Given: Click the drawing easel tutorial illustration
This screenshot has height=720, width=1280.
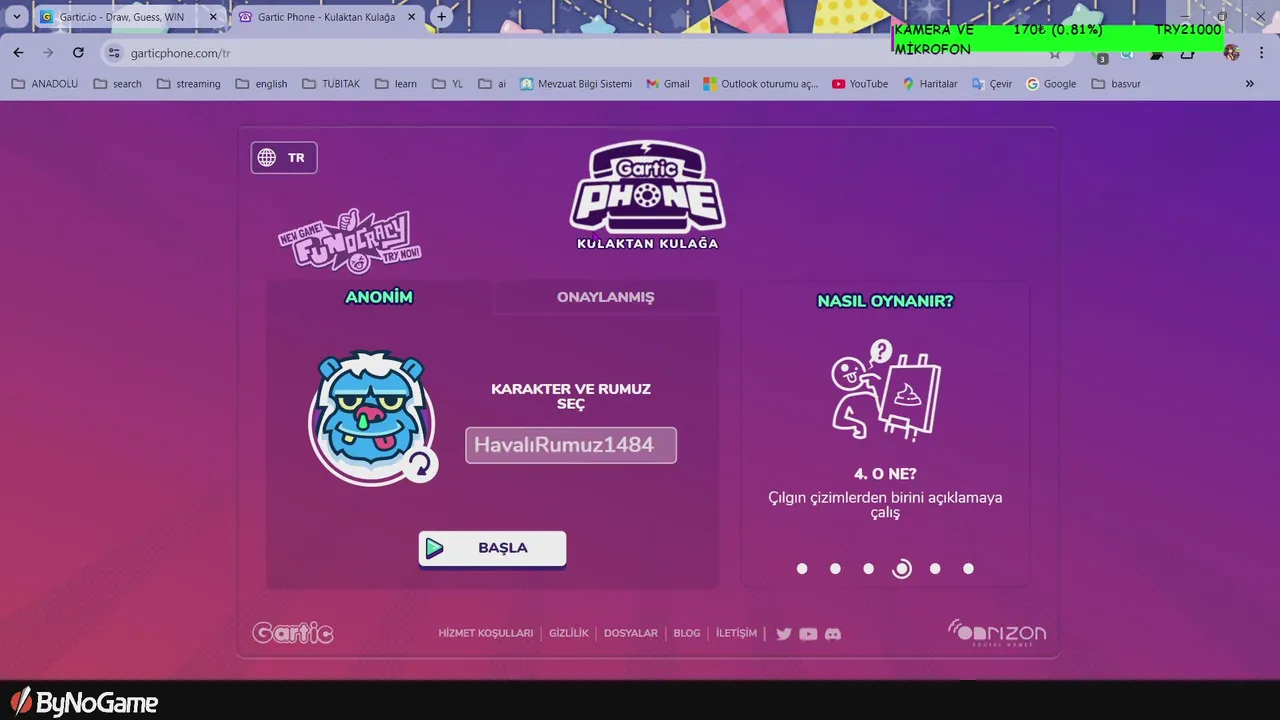Looking at the screenshot, I should 885,389.
